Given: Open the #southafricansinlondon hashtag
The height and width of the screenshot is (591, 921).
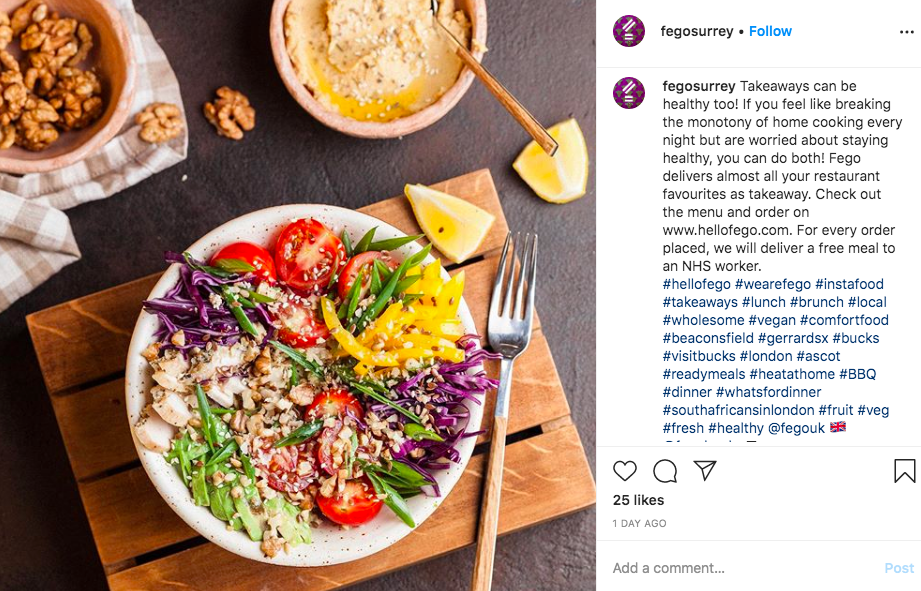Looking at the screenshot, I should tap(738, 410).
